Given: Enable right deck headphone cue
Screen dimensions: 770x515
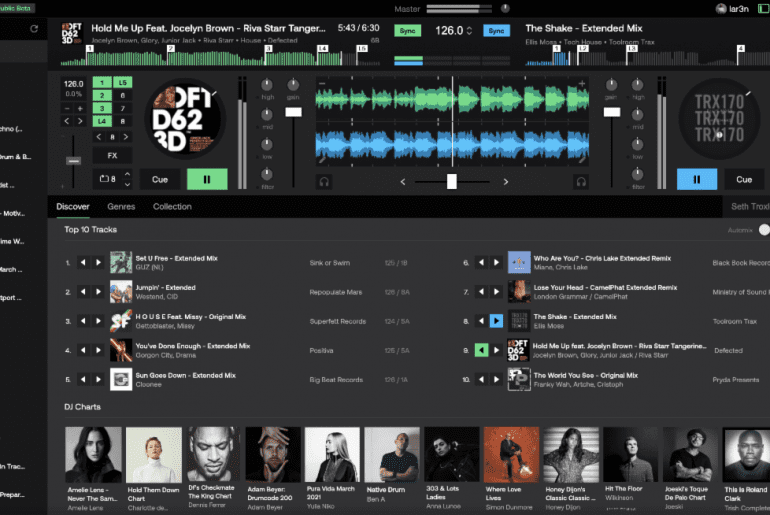Looking at the screenshot, I should pos(581,182).
